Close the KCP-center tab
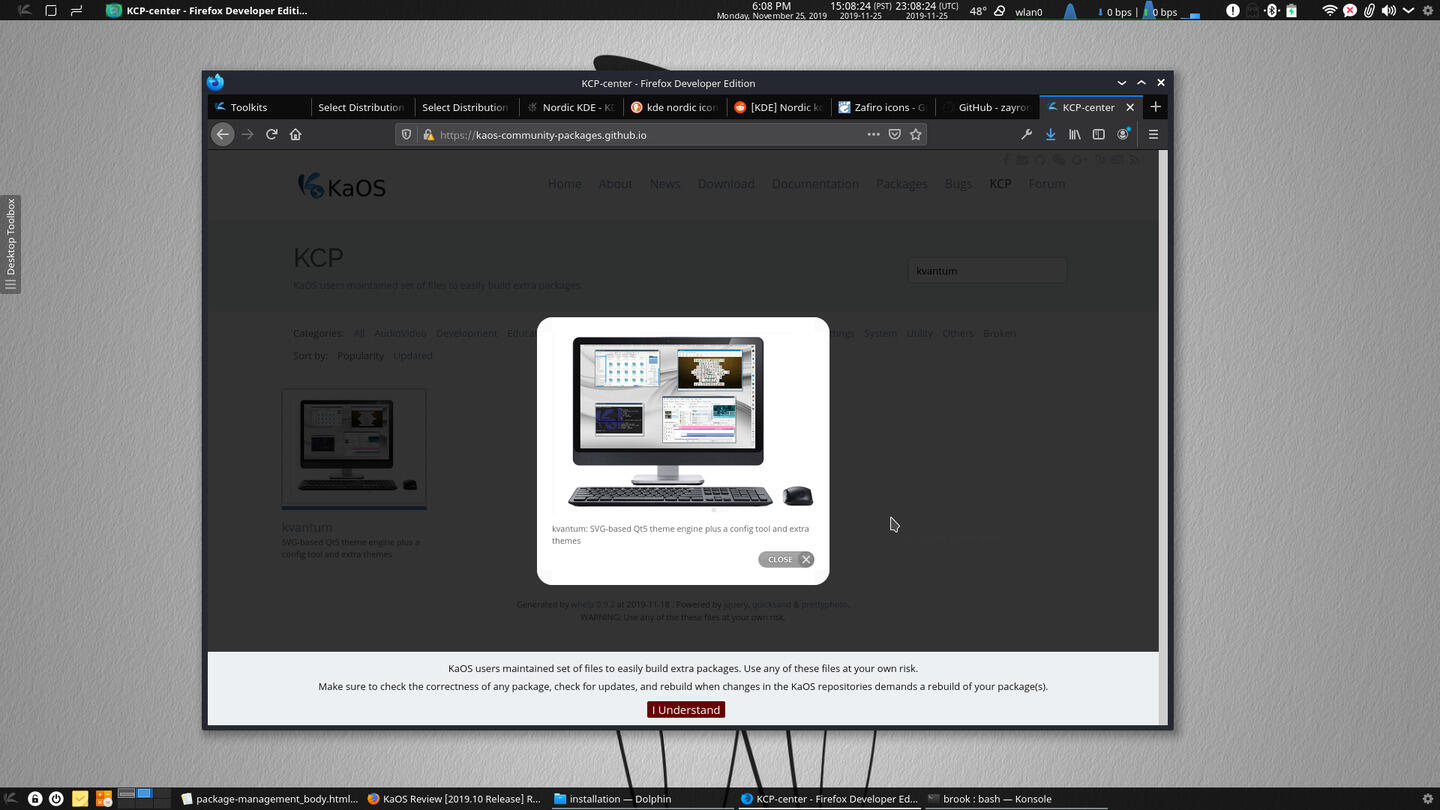 (x=1130, y=107)
